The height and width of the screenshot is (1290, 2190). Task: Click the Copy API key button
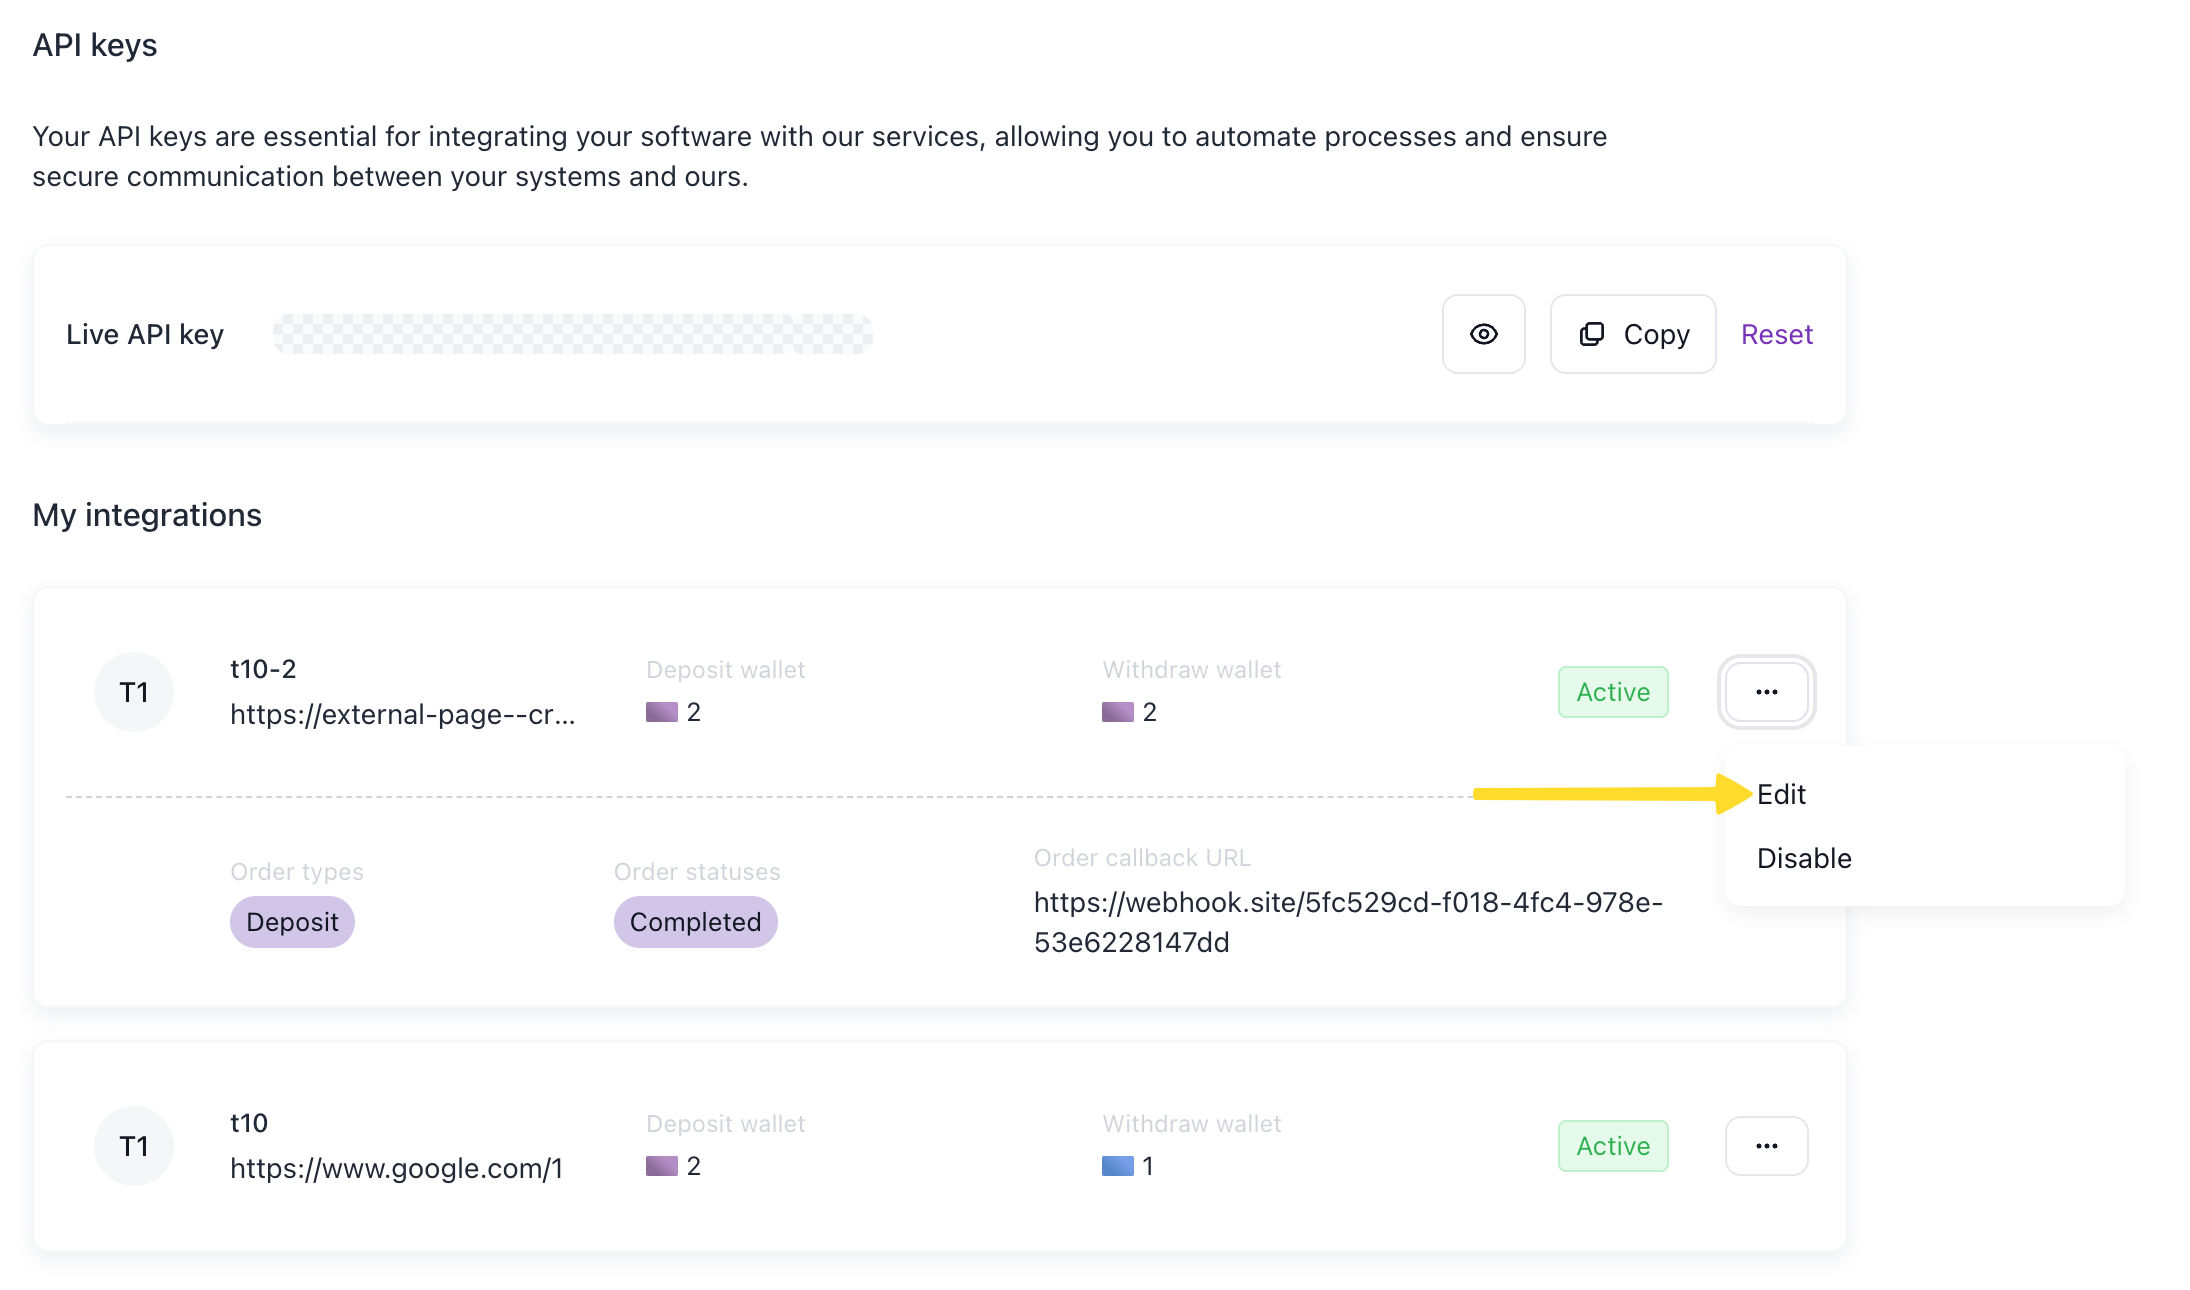click(x=1633, y=334)
